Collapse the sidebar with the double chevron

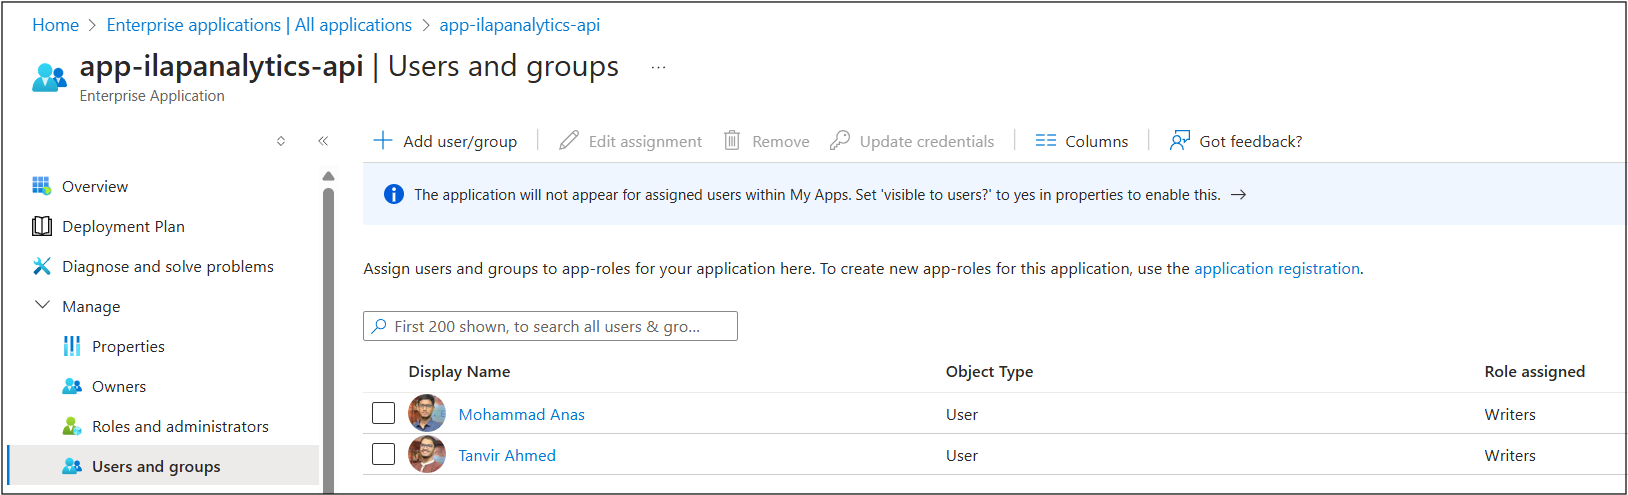(323, 141)
